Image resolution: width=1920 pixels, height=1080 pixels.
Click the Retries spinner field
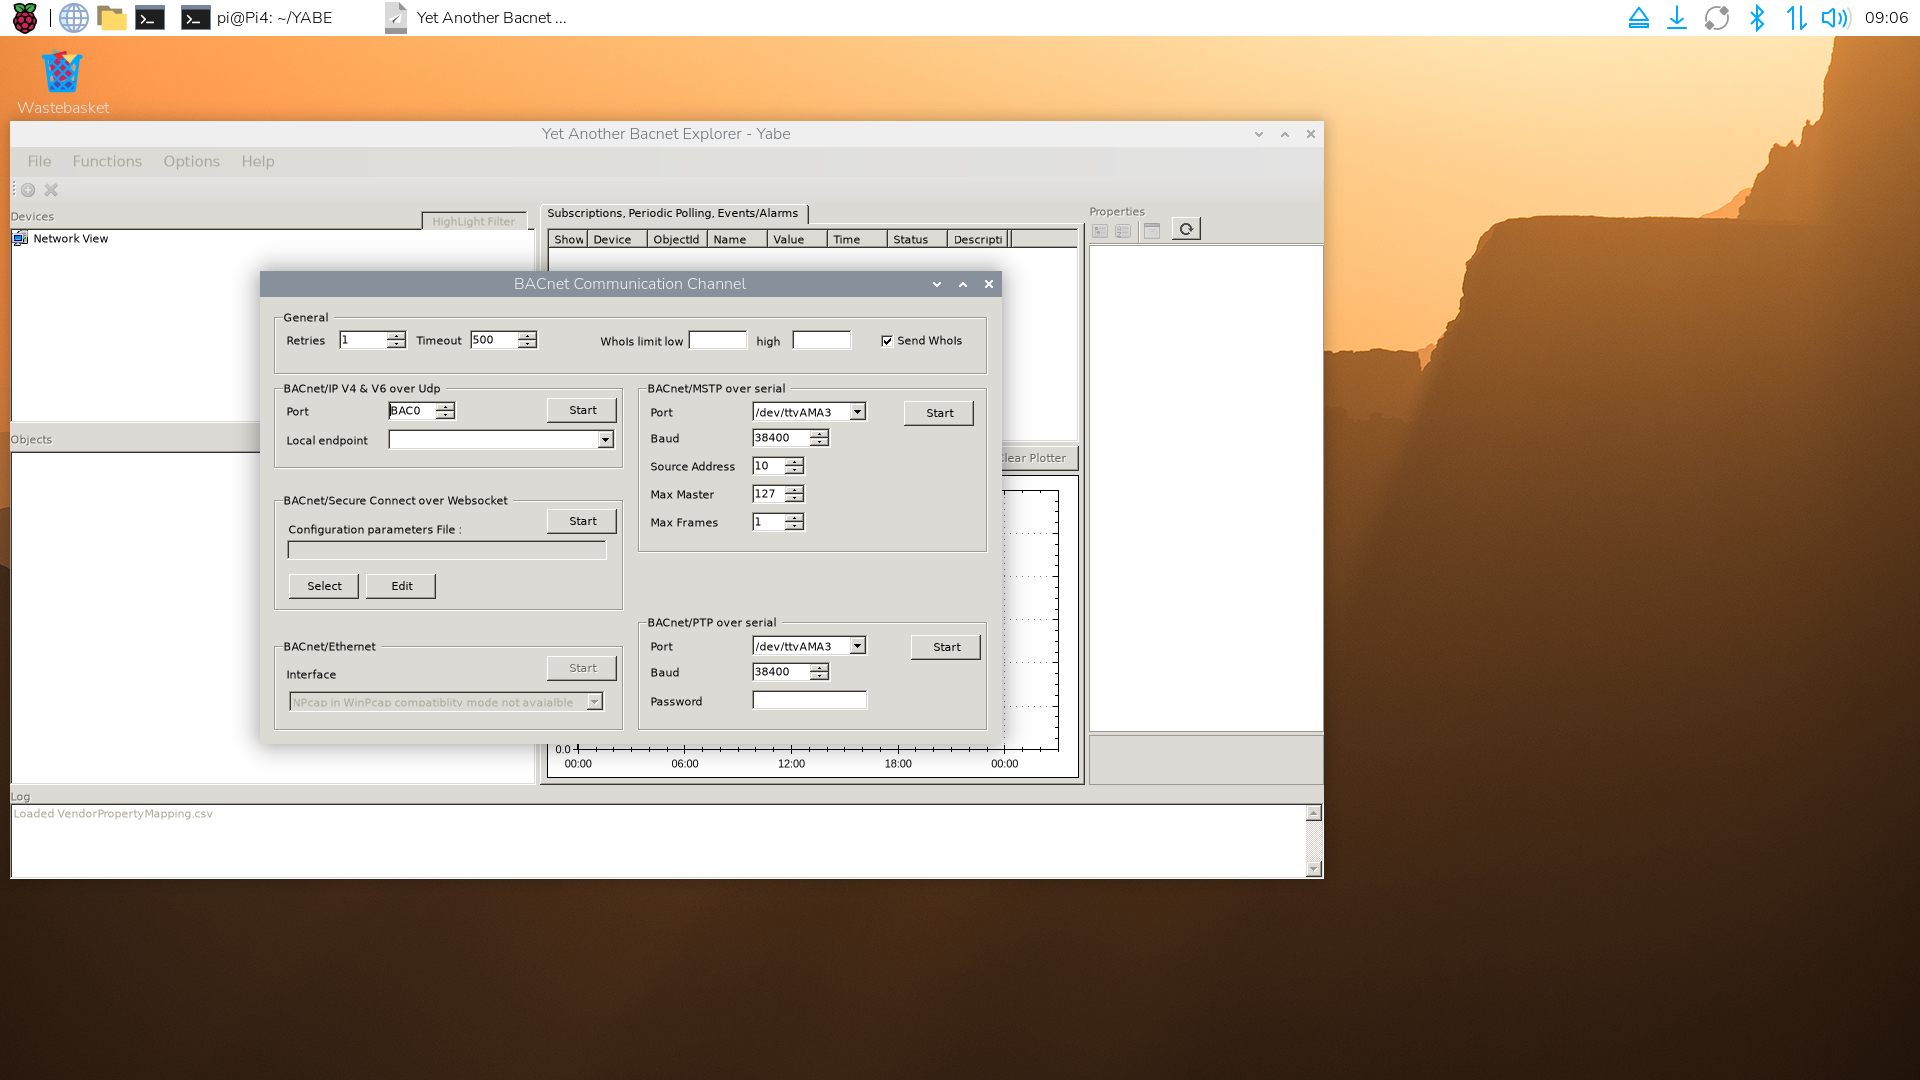pos(372,340)
